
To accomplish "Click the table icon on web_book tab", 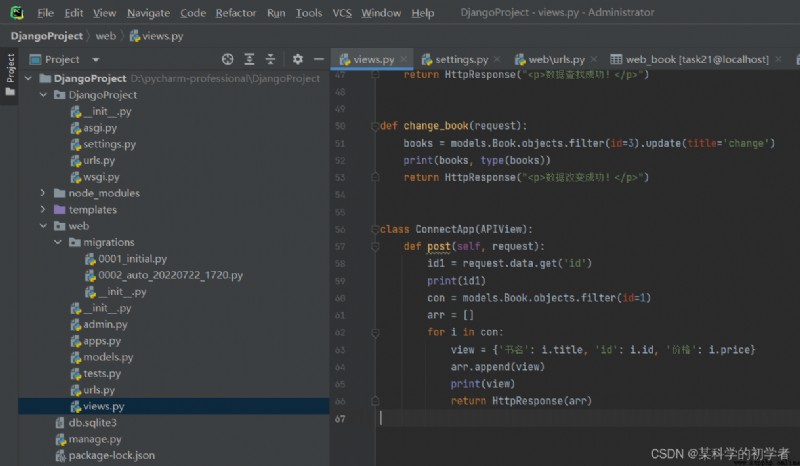I will click(616, 59).
